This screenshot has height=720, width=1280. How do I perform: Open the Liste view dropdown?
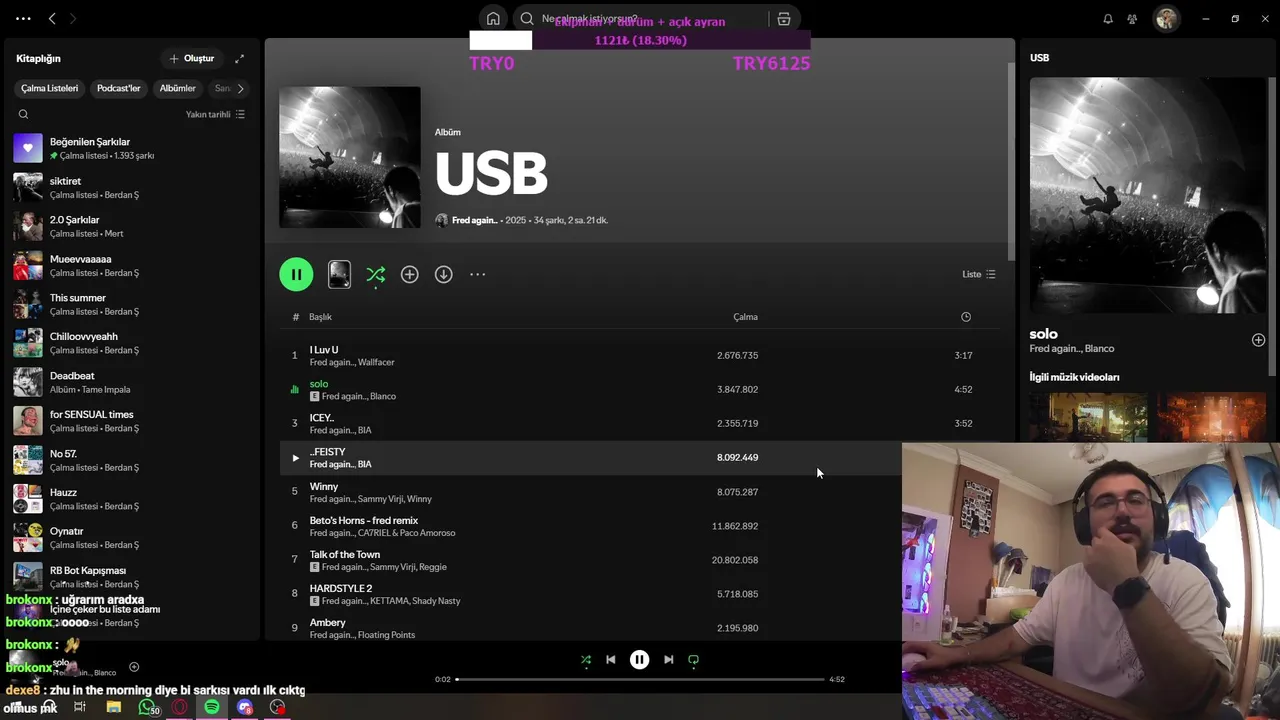pos(979,274)
